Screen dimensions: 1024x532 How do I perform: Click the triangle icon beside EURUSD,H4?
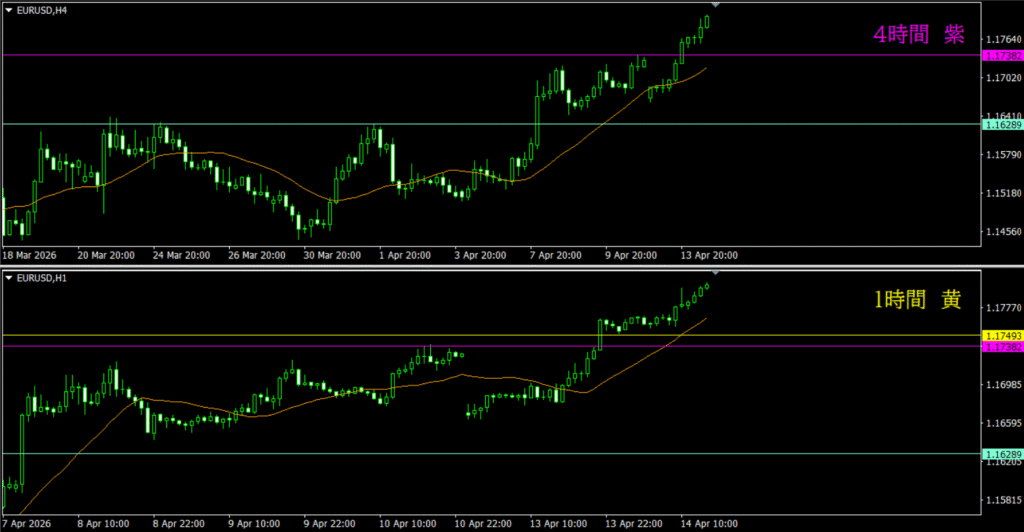9,9
